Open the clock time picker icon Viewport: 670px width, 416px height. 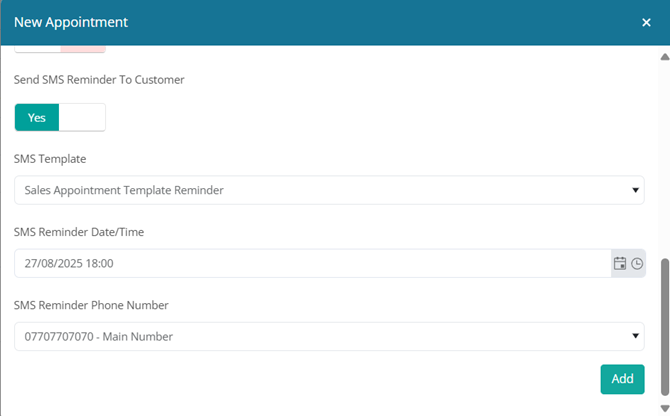637,264
